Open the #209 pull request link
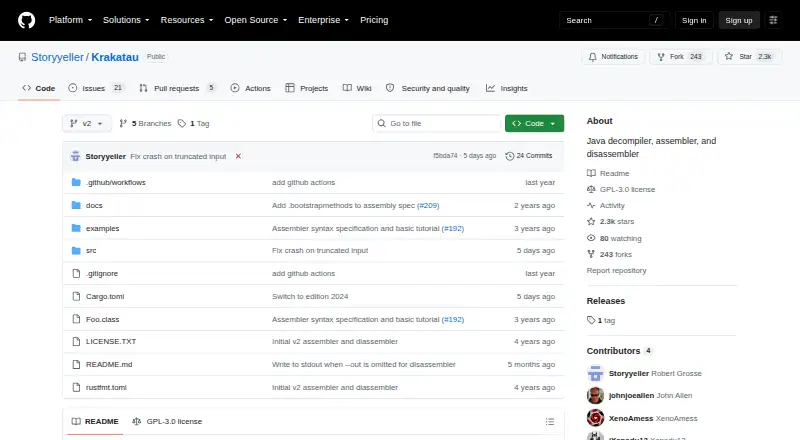 pos(428,205)
